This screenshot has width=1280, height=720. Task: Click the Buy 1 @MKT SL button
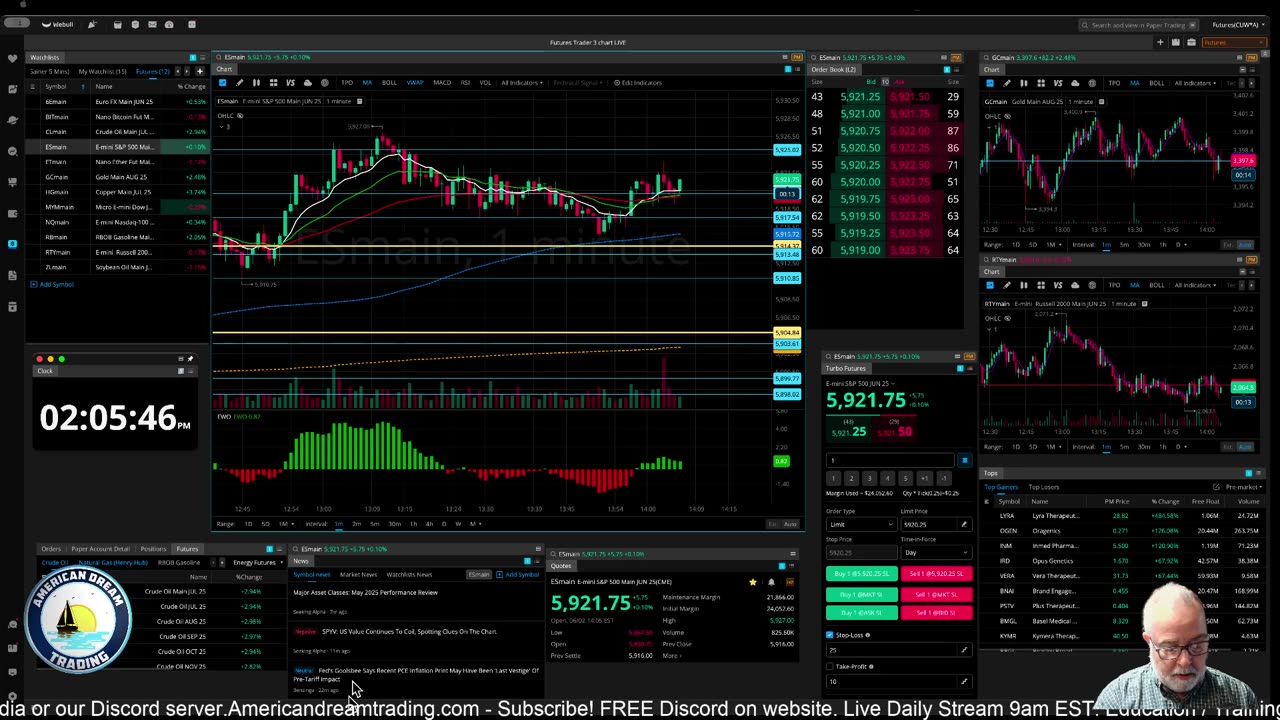click(861, 594)
